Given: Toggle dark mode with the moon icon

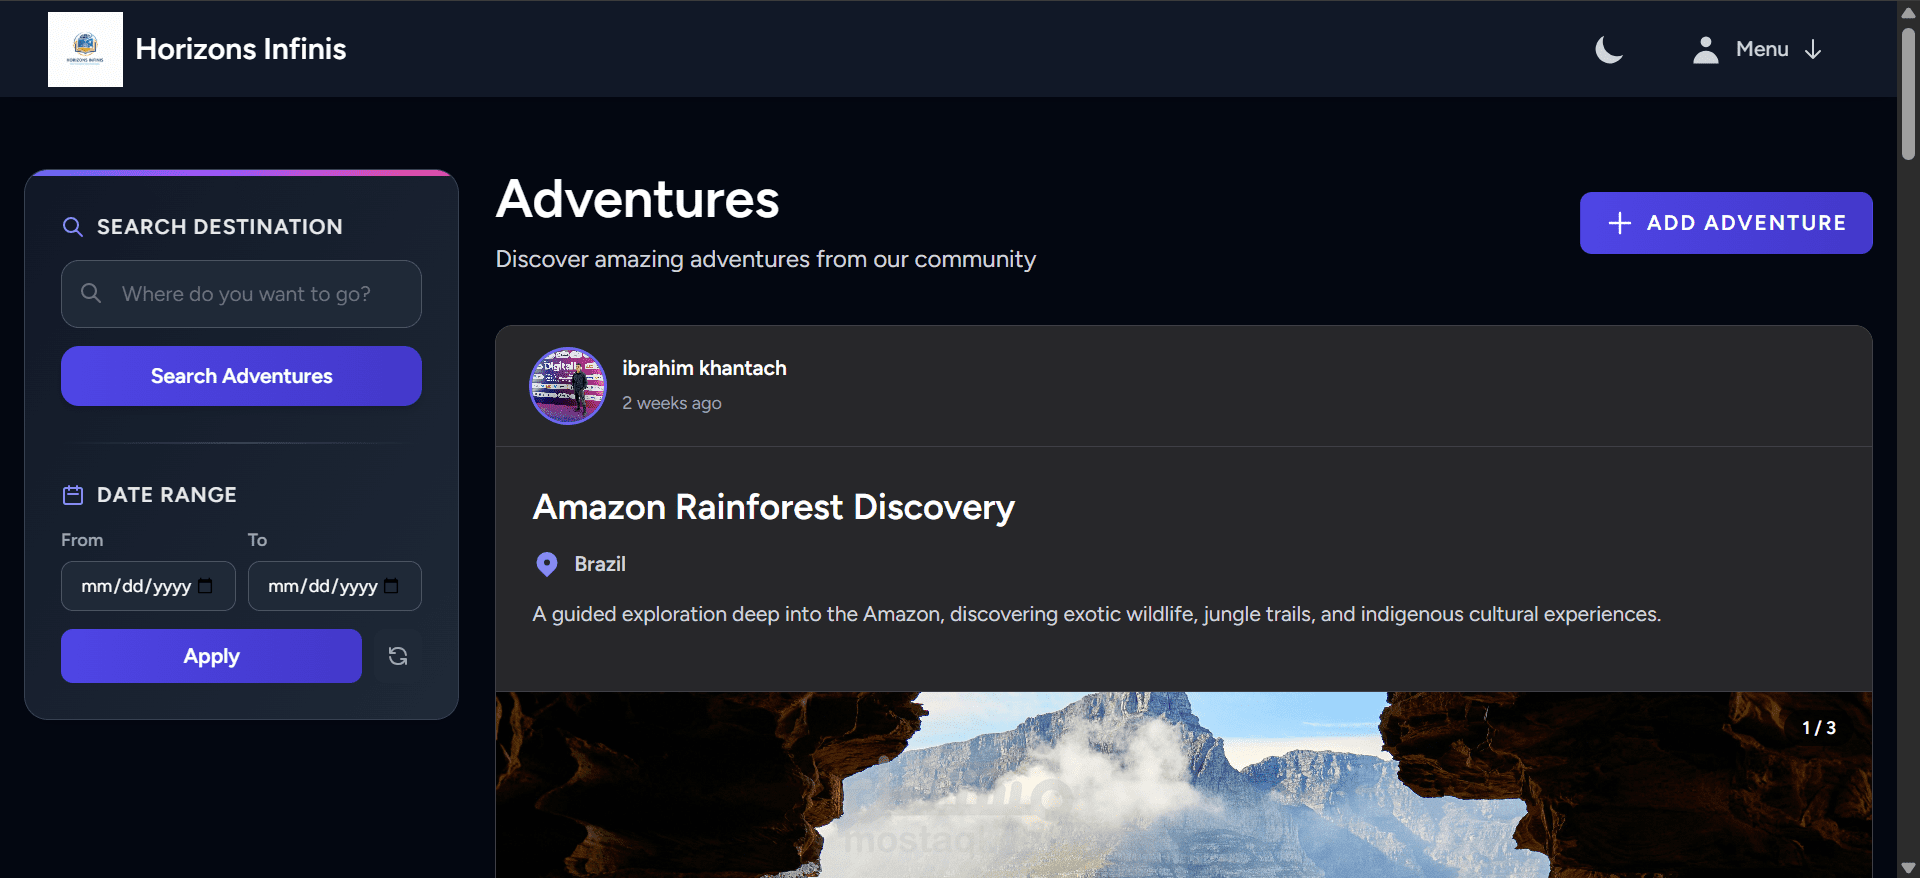Looking at the screenshot, I should pyautogui.click(x=1609, y=49).
